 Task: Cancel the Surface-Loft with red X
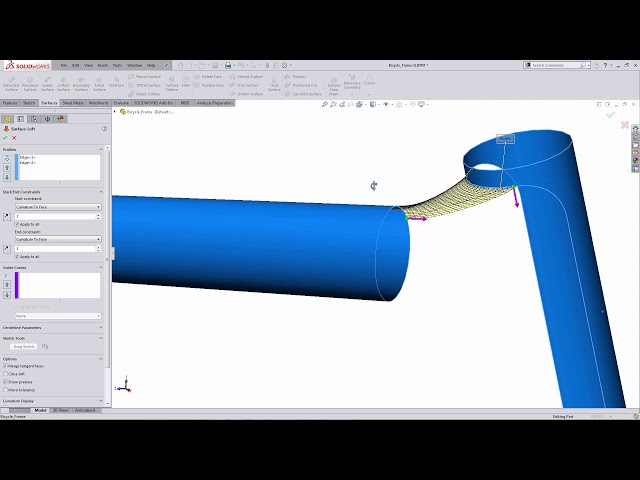[14, 138]
